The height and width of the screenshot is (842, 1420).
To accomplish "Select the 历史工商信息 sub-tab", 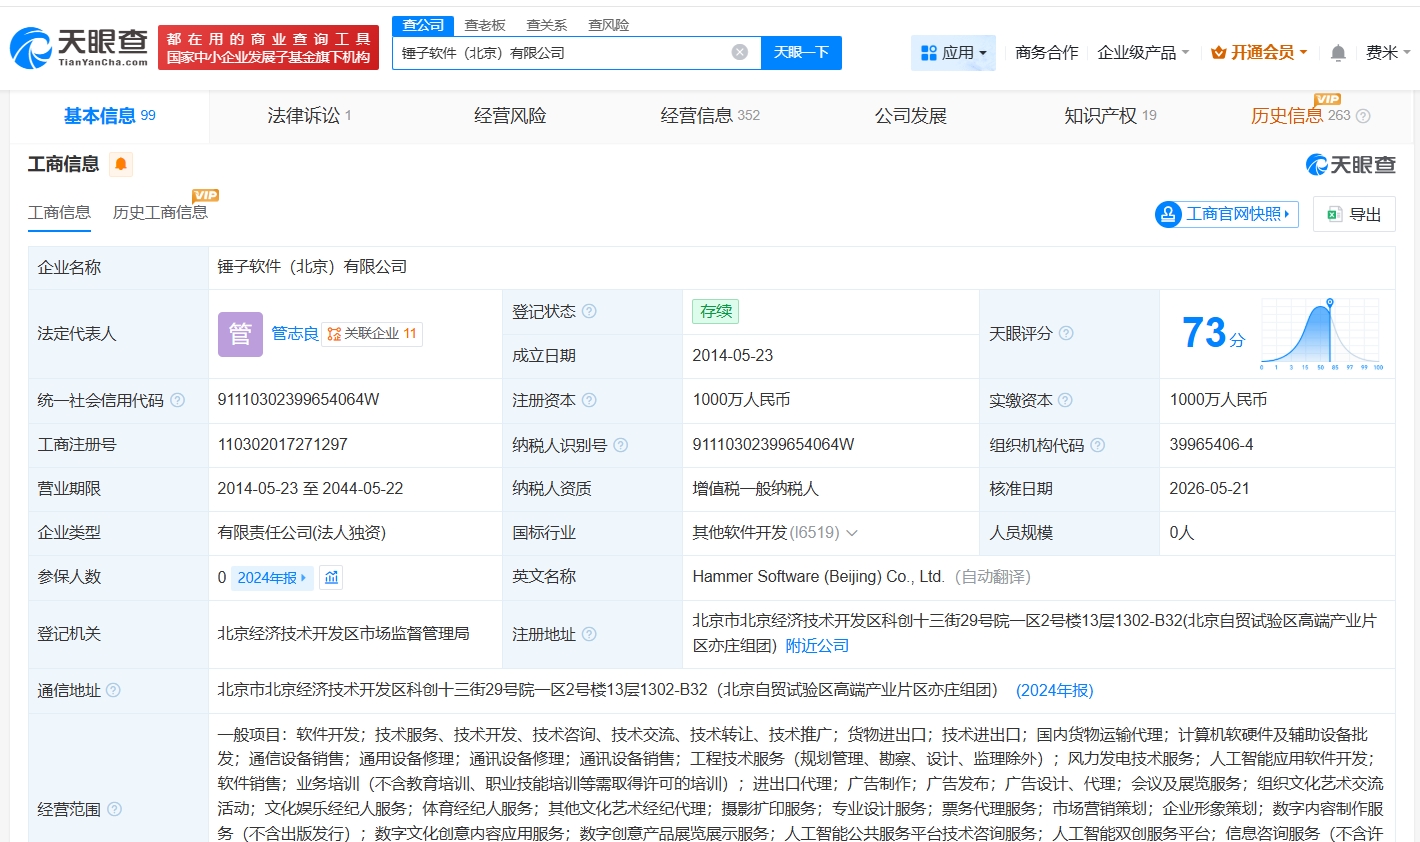I will tap(160, 212).
